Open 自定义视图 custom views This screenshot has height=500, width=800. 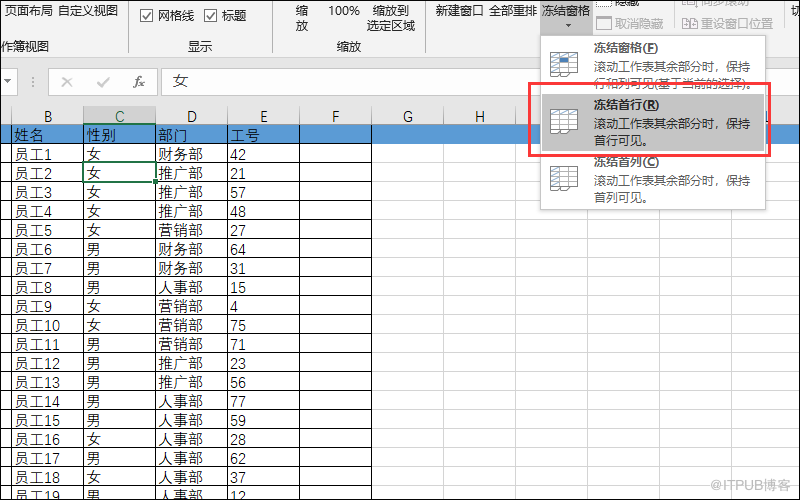(x=88, y=11)
